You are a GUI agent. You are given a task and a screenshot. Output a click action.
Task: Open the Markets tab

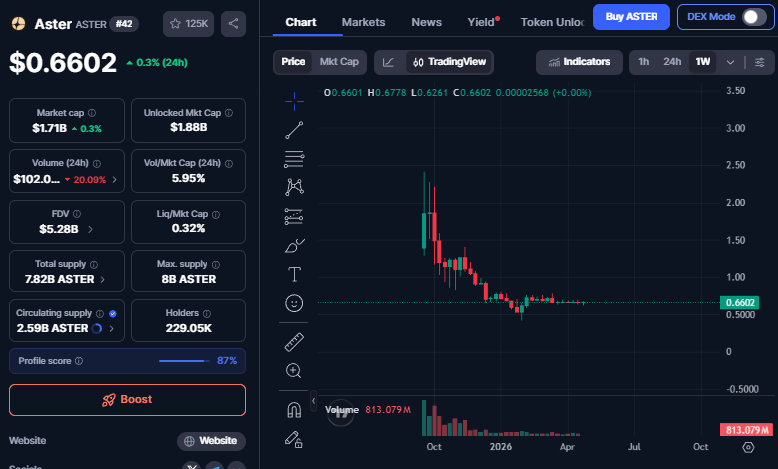[x=363, y=22]
